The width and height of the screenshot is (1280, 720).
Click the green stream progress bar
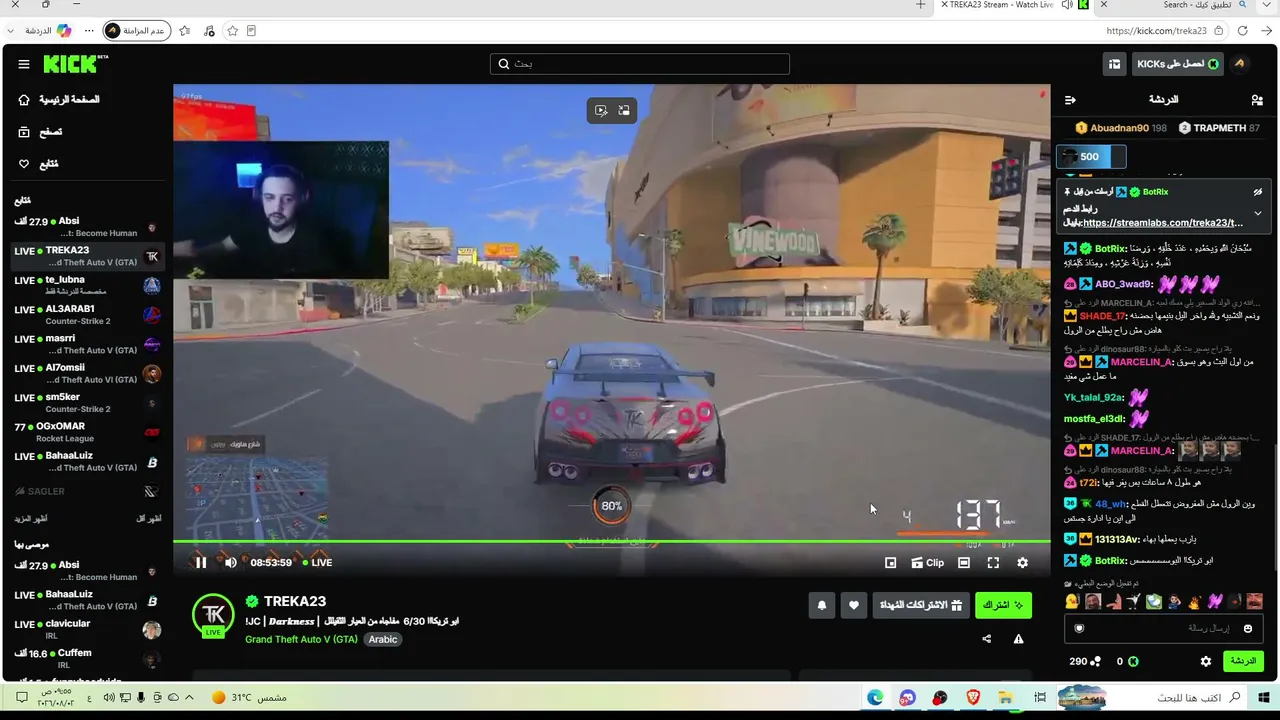click(612, 542)
